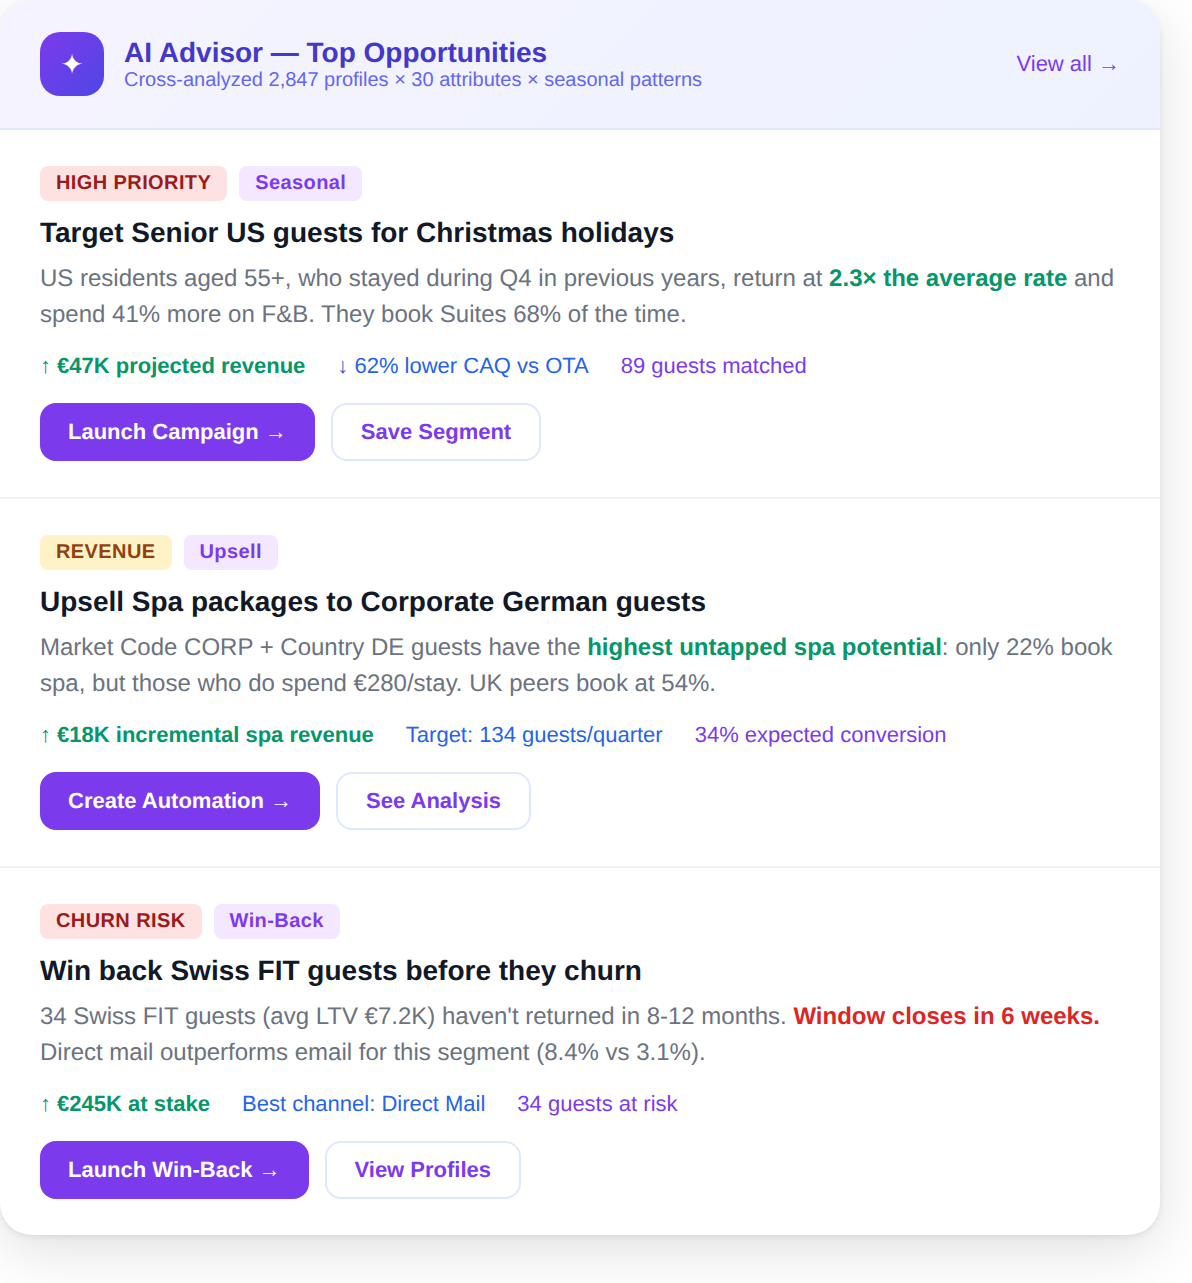
Task: Select the HIGH PRIORITY badge
Action: tap(133, 183)
